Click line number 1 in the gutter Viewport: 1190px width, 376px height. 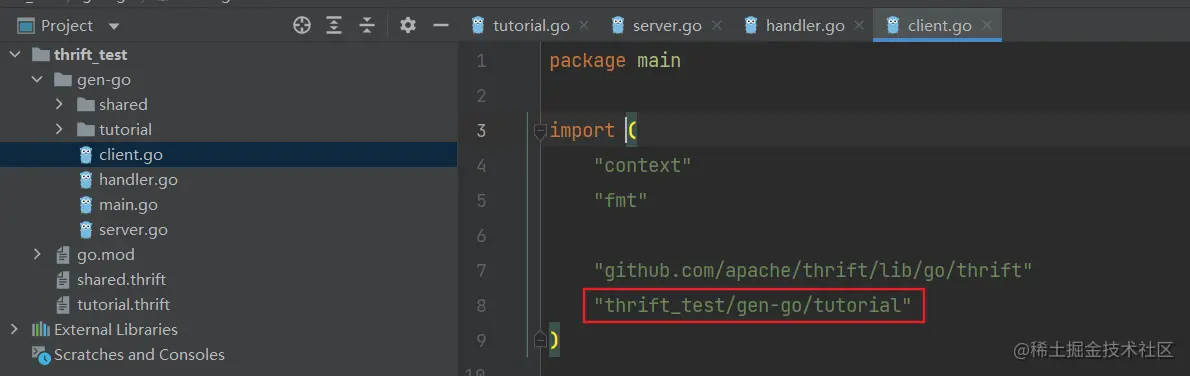481,61
